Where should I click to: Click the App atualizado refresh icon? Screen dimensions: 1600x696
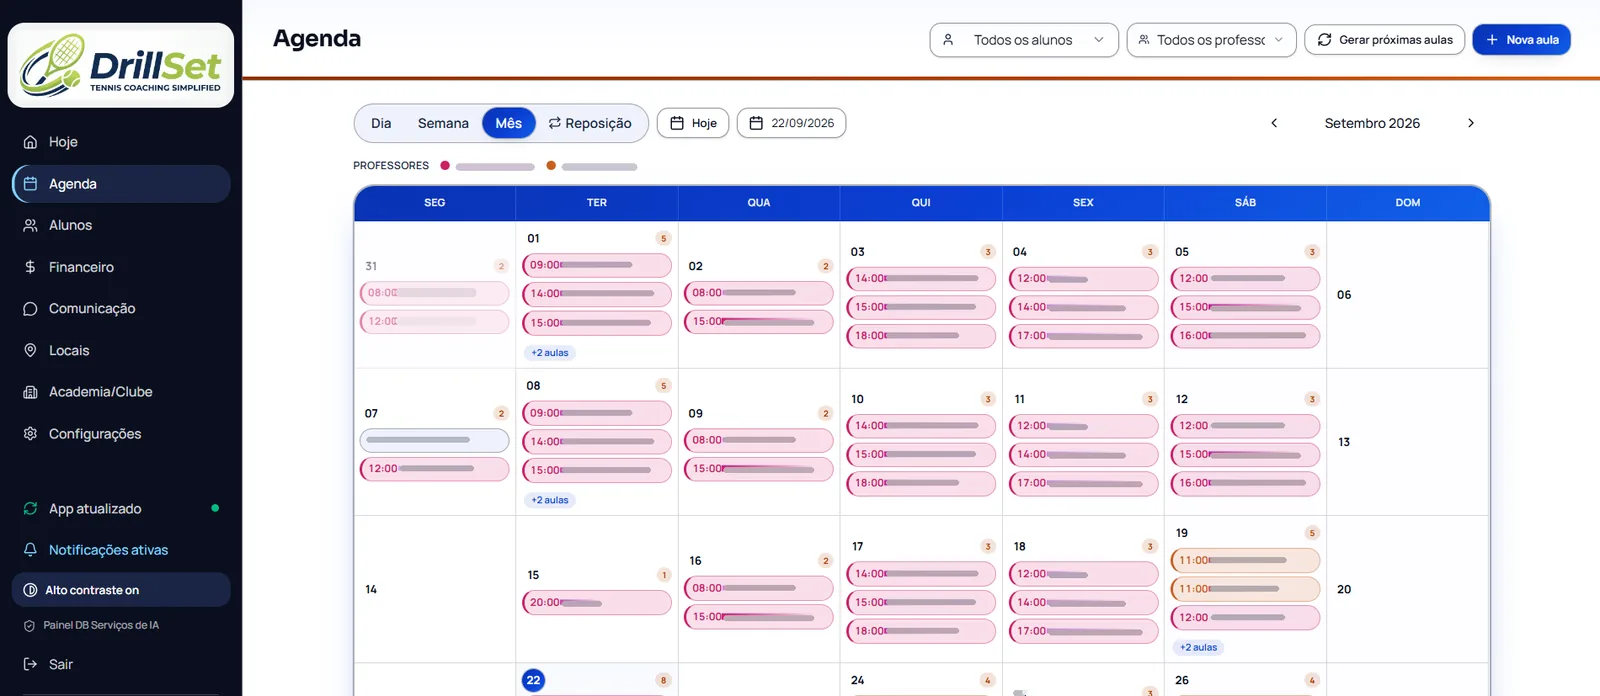coord(30,508)
